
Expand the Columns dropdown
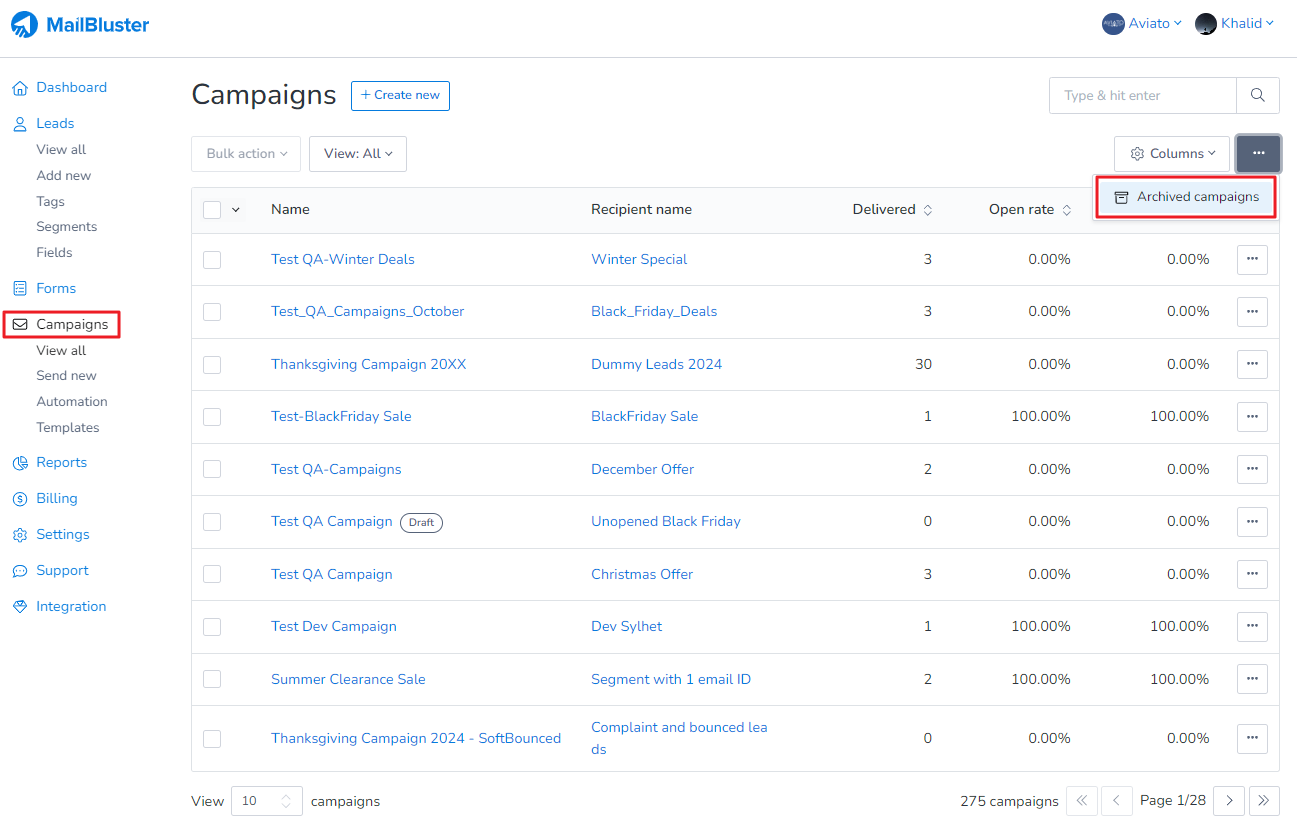1172,154
